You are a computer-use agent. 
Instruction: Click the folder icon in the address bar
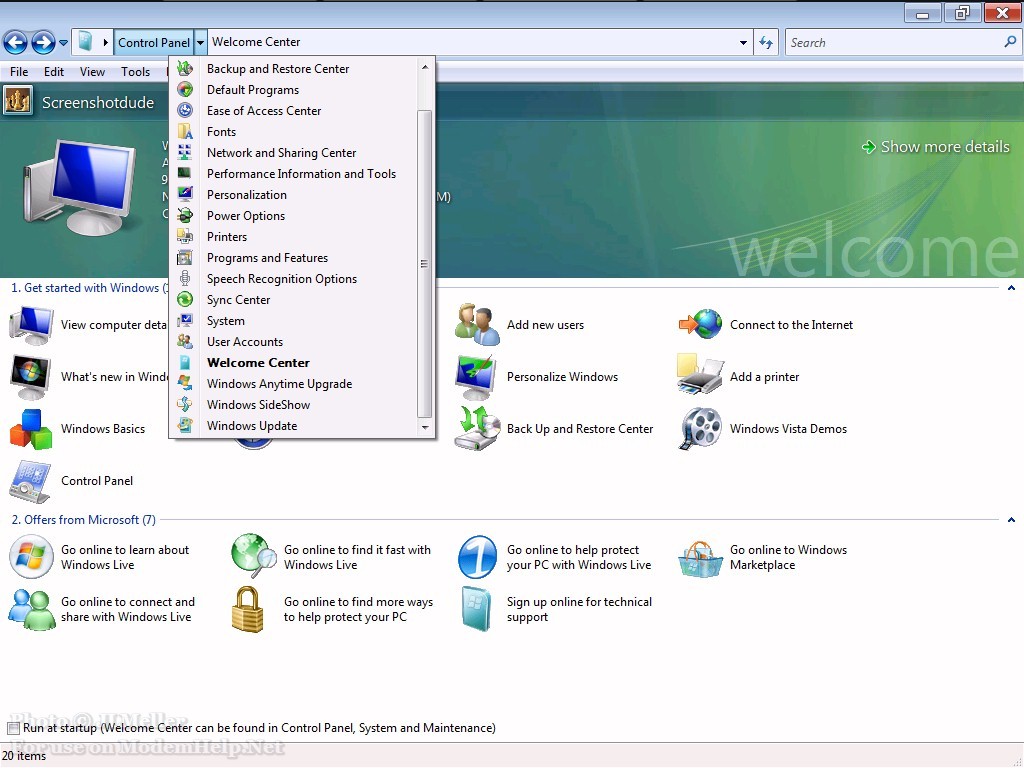(x=86, y=42)
